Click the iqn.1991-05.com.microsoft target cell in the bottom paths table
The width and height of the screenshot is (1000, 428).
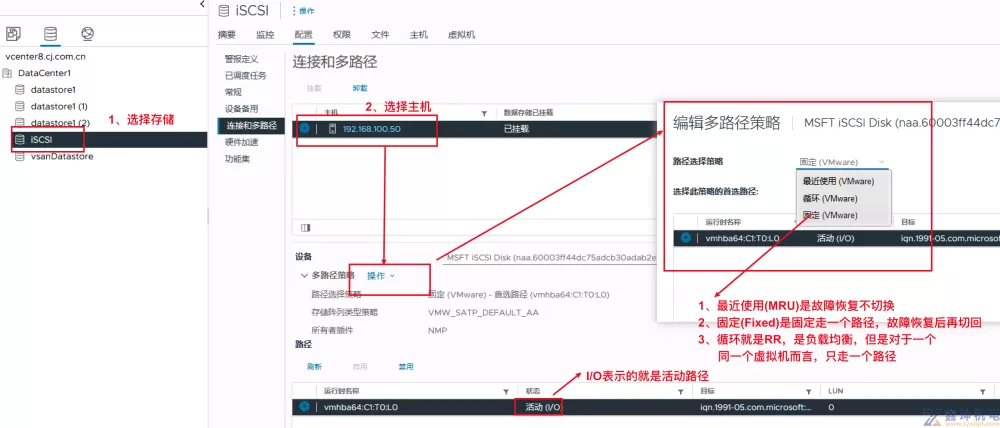click(x=755, y=407)
